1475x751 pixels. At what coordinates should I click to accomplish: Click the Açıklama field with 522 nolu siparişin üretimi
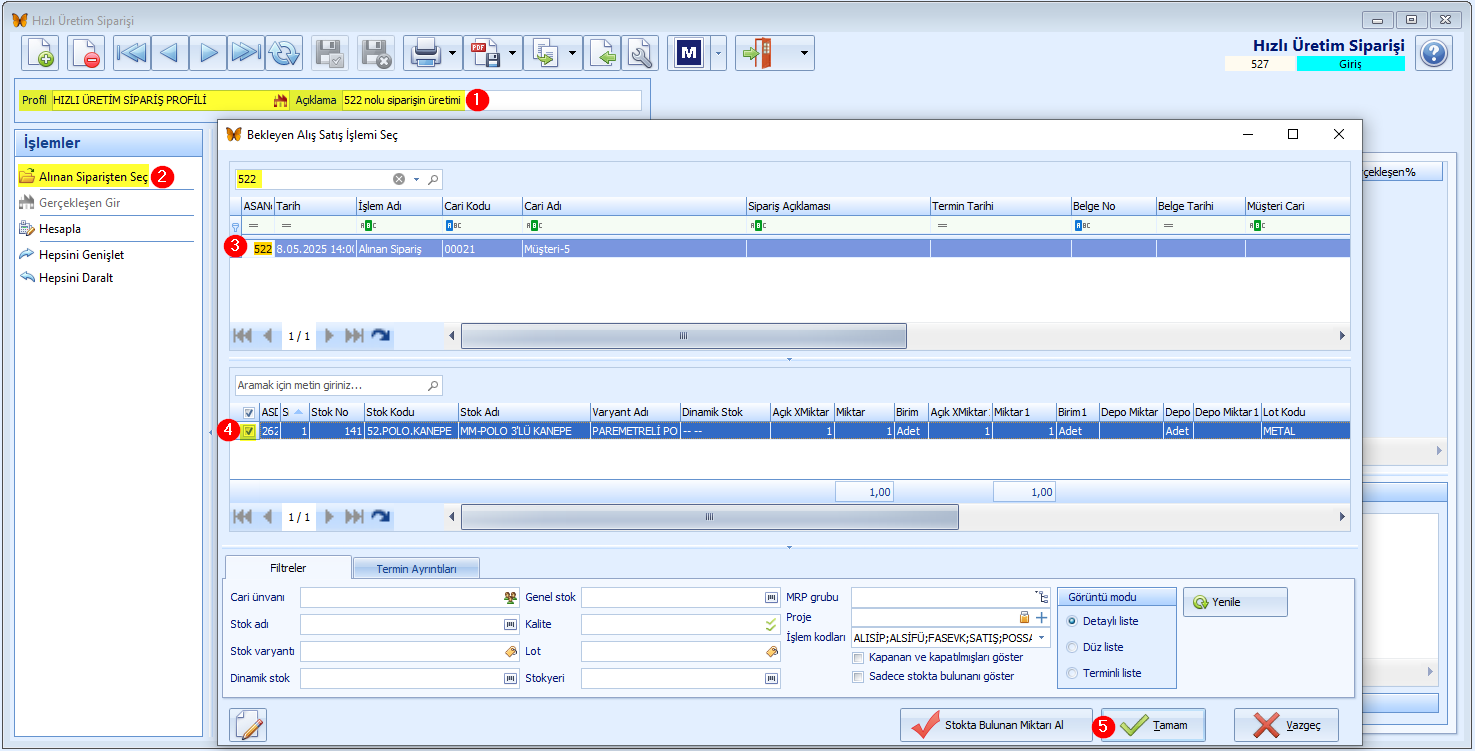point(491,101)
